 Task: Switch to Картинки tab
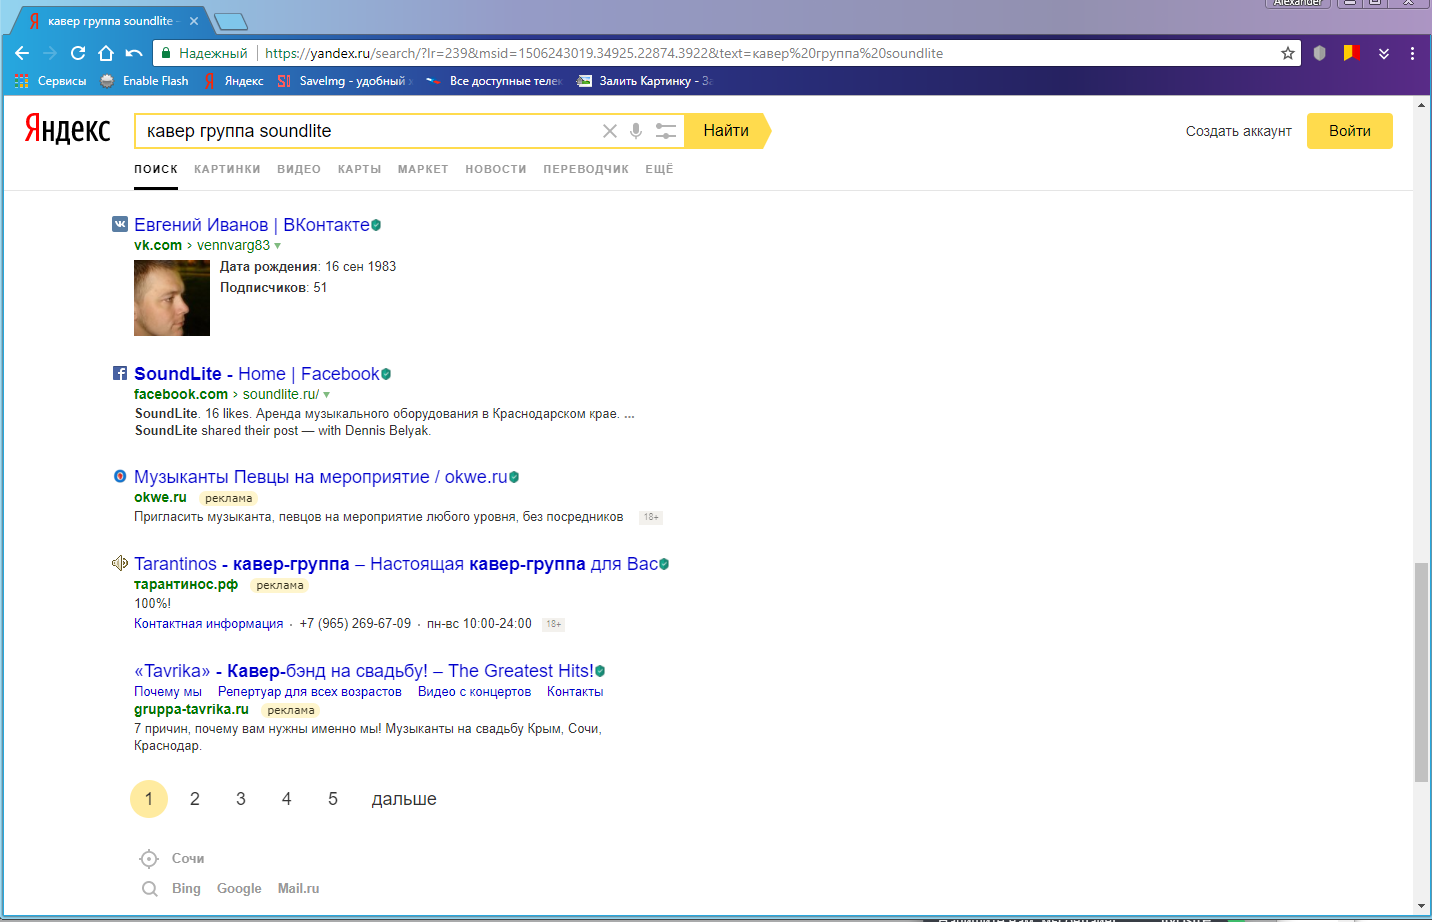pyautogui.click(x=227, y=169)
